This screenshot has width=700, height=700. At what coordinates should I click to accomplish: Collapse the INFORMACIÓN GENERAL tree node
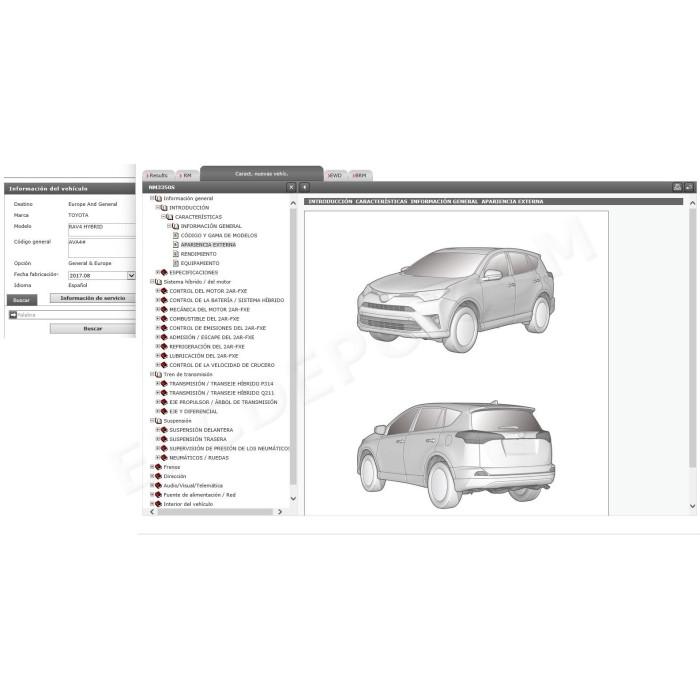point(169,226)
